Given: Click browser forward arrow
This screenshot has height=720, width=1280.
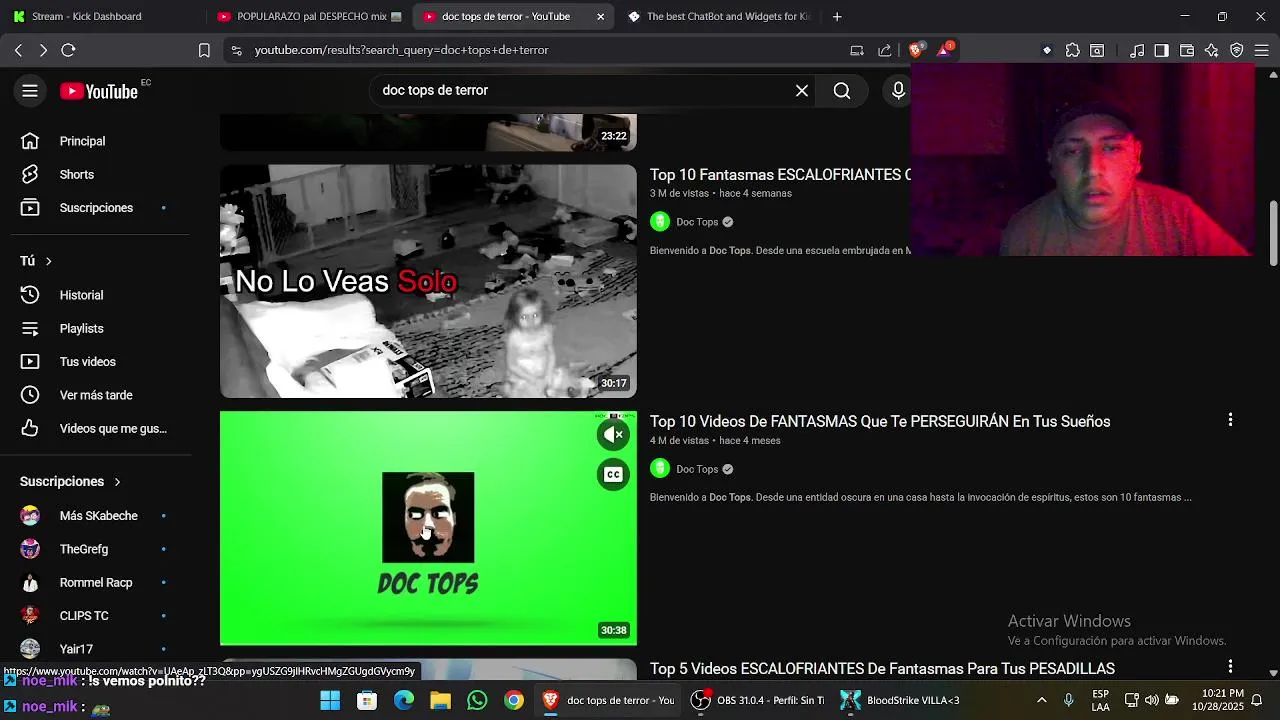Looking at the screenshot, I should pyautogui.click(x=43, y=50).
